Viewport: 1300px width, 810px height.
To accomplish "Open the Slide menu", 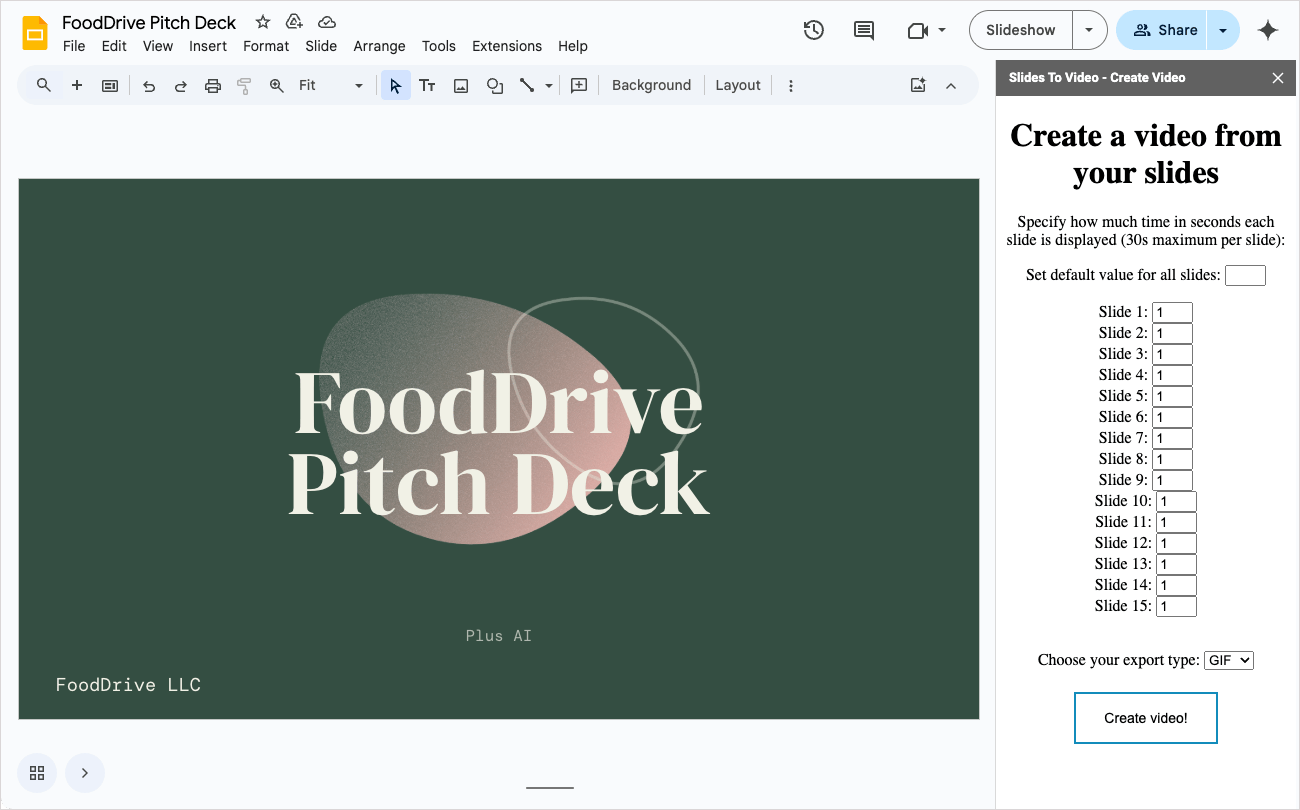I will 321,46.
